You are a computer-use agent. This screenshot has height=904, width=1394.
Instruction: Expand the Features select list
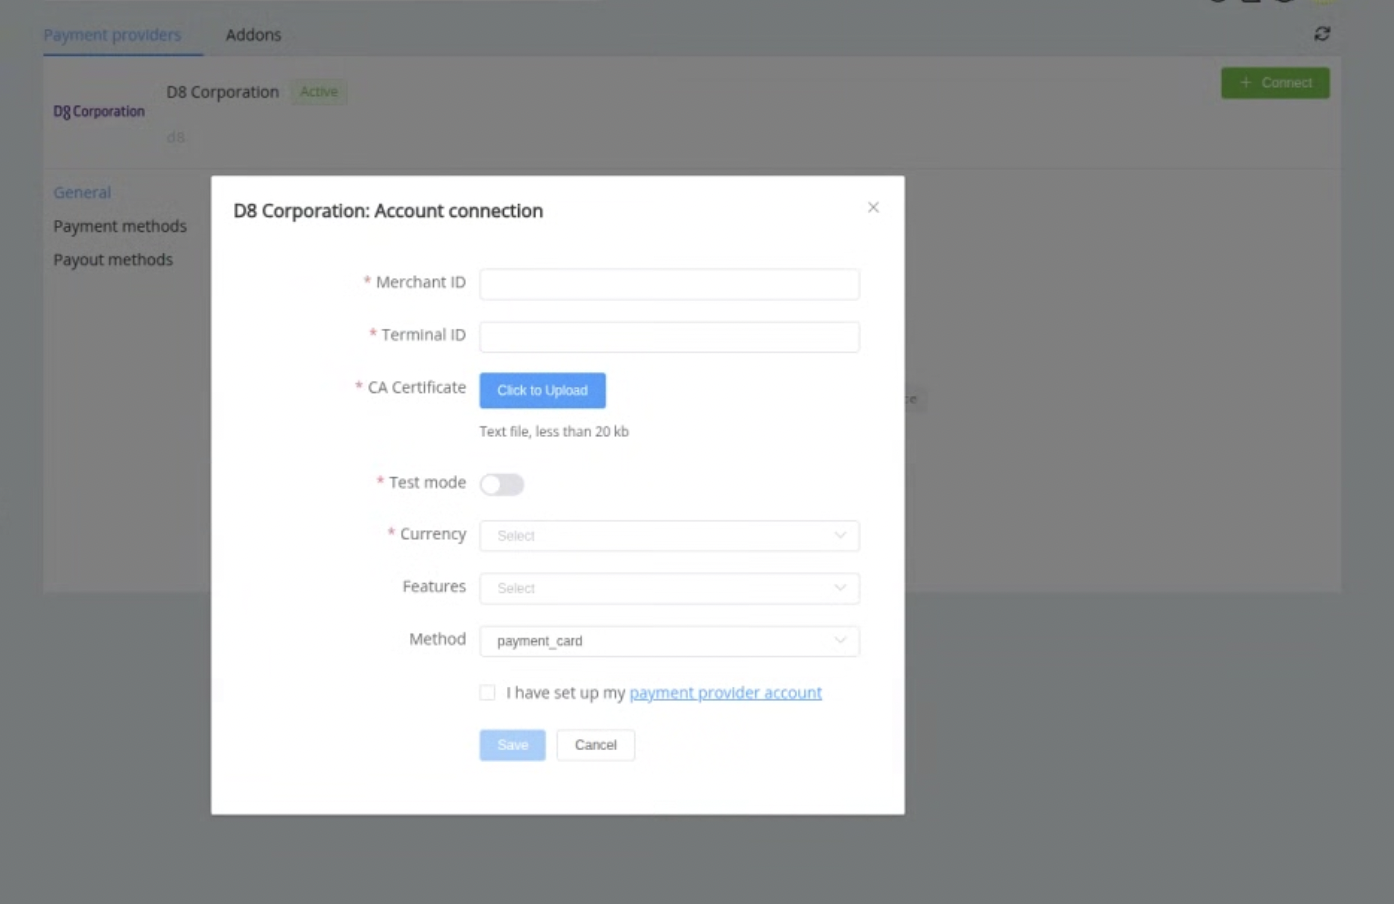pos(669,588)
